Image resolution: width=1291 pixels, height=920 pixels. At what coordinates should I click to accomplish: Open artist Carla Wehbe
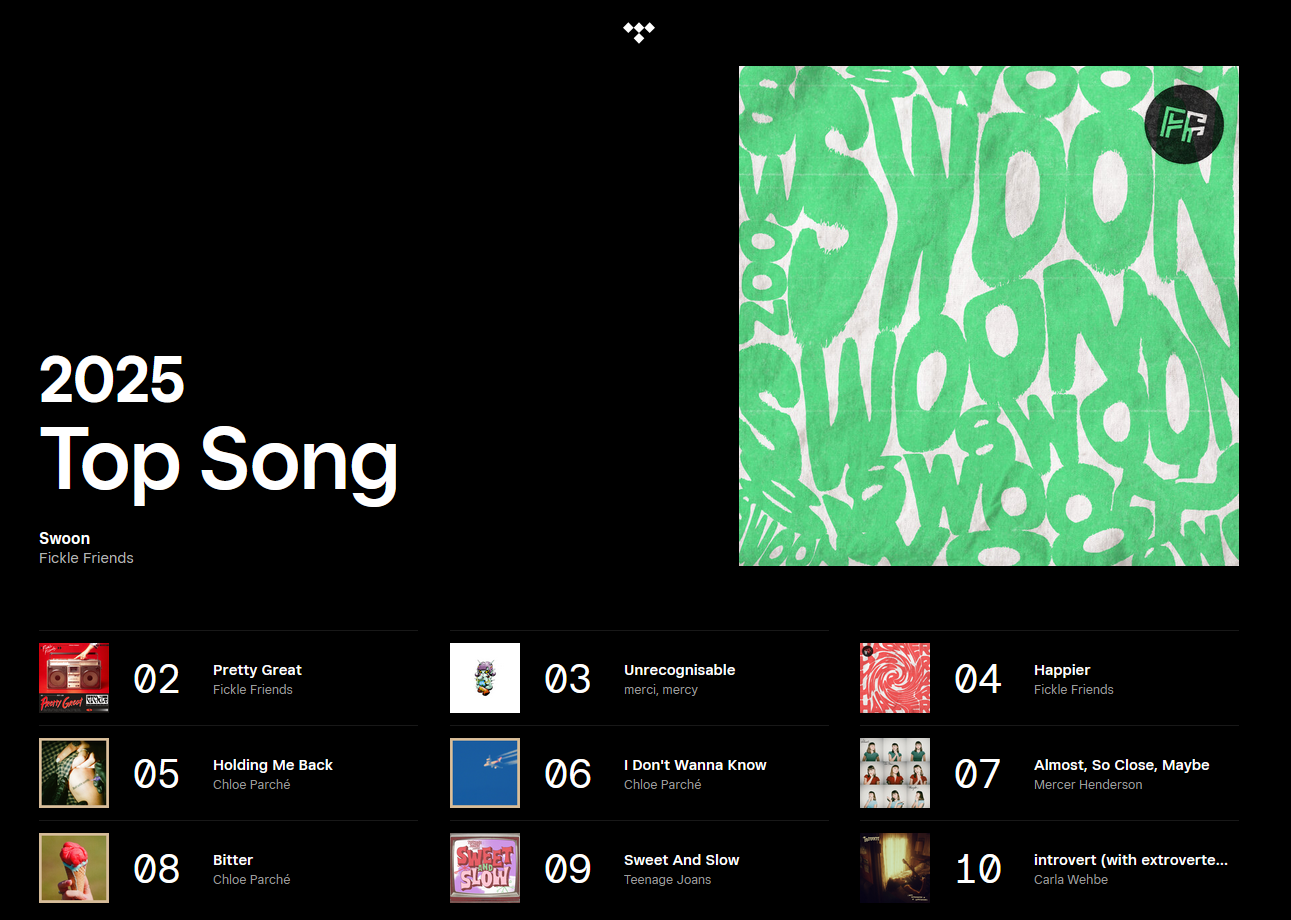click(x=1071, y=880)
